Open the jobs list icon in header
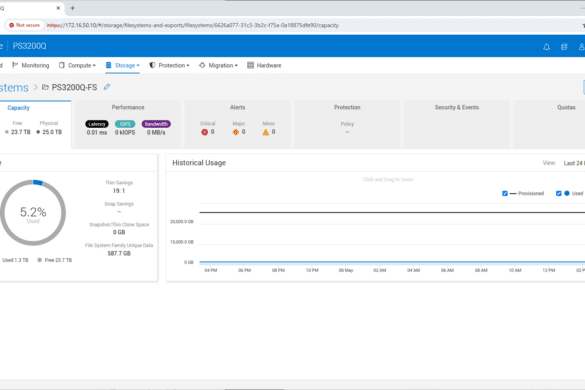Image resolution: width=585 pixels, height=390 pixels. pos(564,47)
